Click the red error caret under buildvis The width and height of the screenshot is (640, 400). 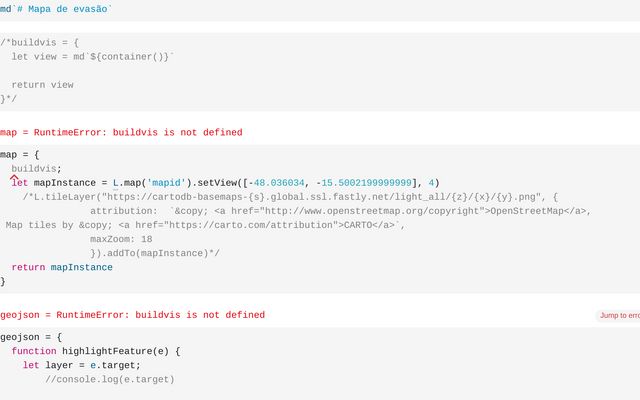click(x=15, y=177)
